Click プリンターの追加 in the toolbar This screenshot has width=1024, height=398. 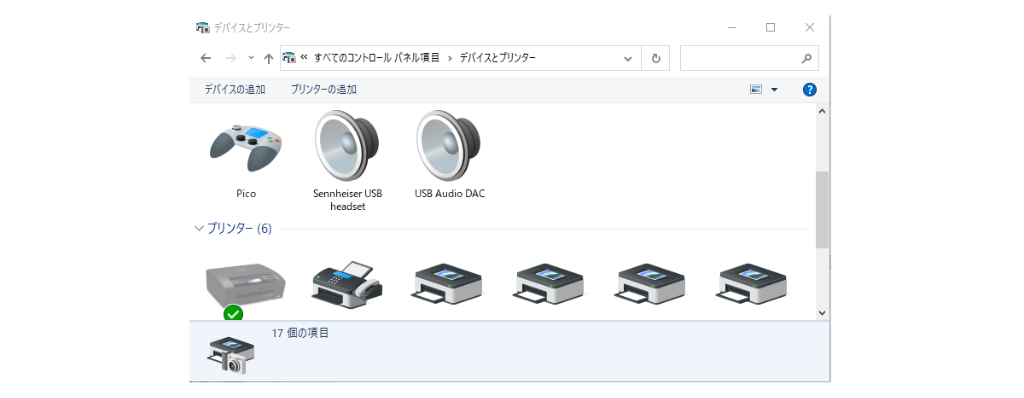(x=323, y=90)
